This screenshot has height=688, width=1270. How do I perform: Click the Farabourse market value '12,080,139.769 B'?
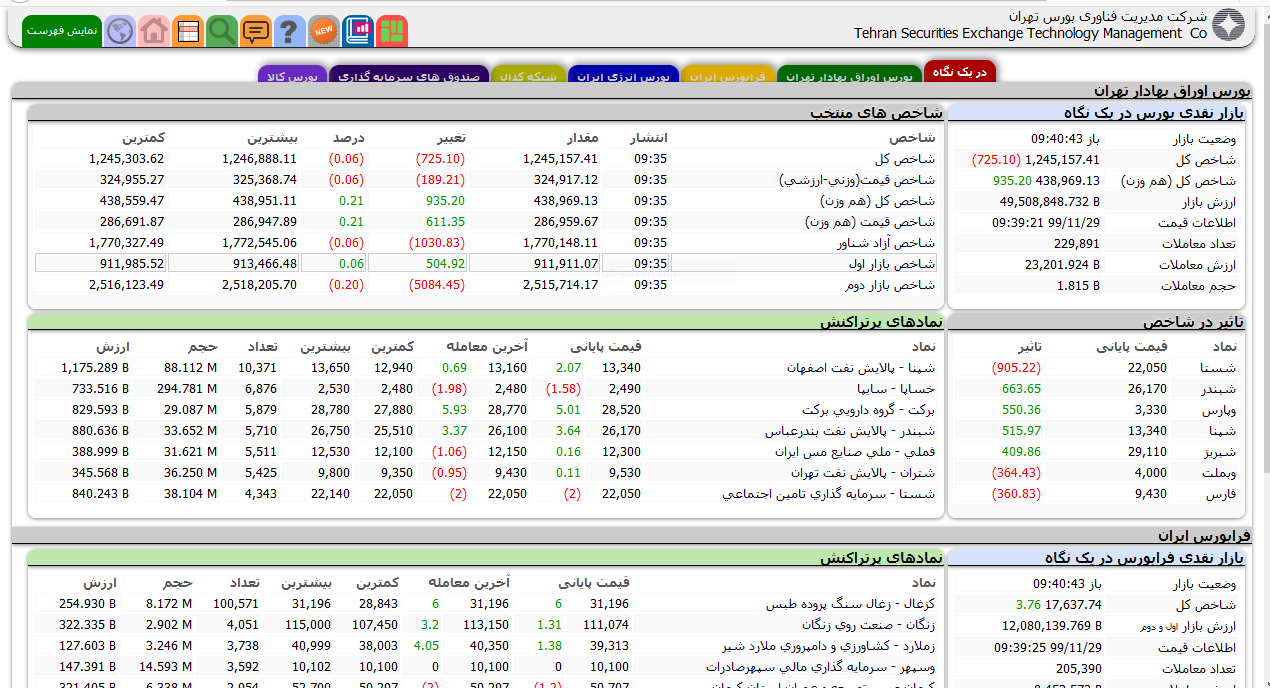pos(1051,626)
